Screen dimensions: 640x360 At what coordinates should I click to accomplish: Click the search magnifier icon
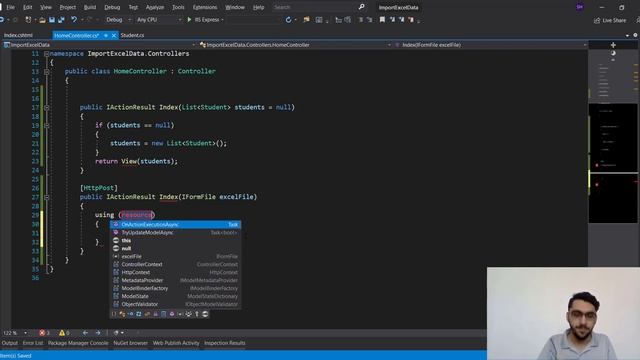coord(361,7)
